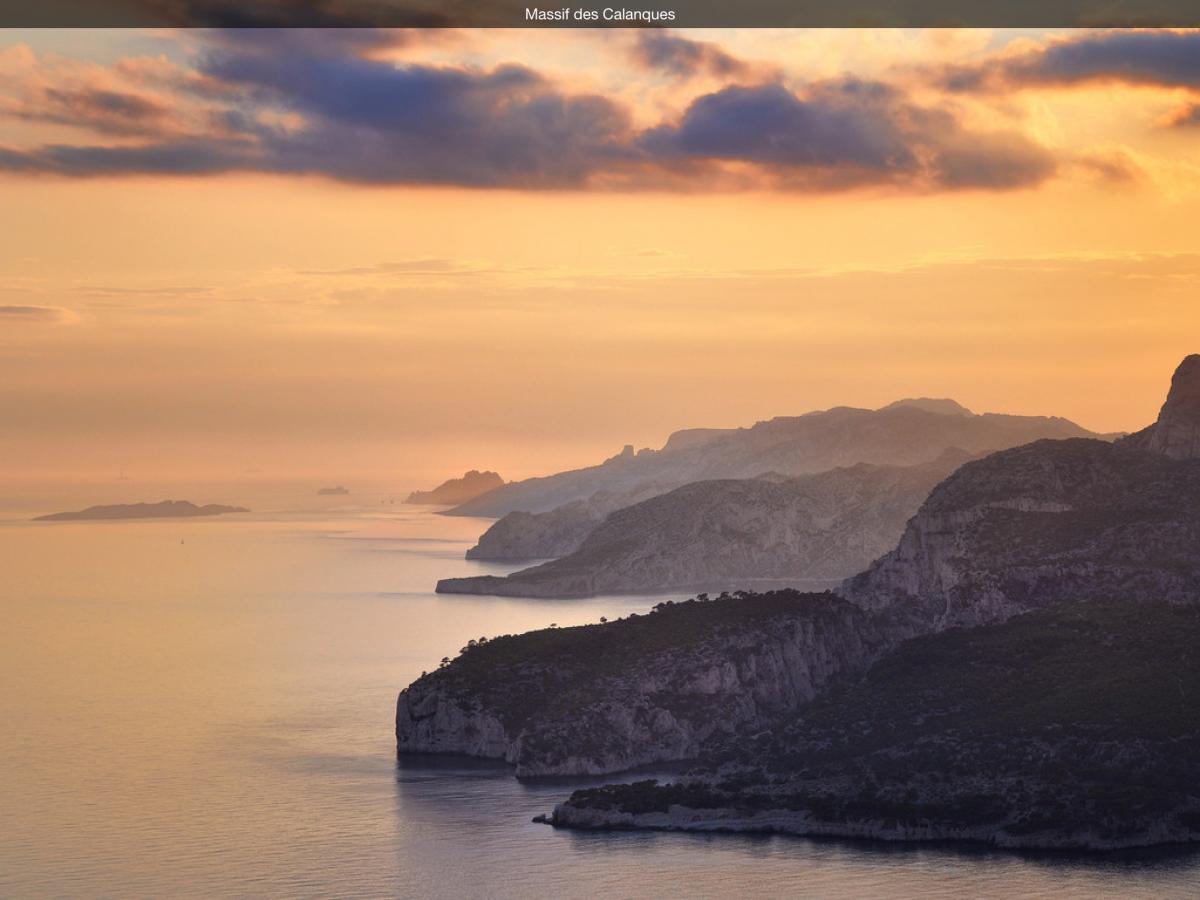This screenshot has height=900, width=1200.
Task: Click the "Massif des Calanques" title text
Action: (x=600, y=14)
